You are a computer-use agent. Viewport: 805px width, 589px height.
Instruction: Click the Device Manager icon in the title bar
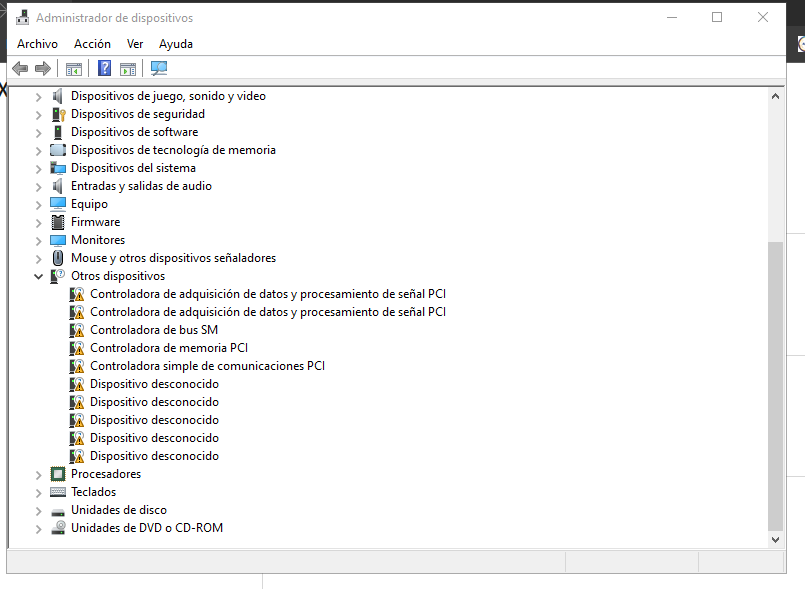(x=22, y=17)
